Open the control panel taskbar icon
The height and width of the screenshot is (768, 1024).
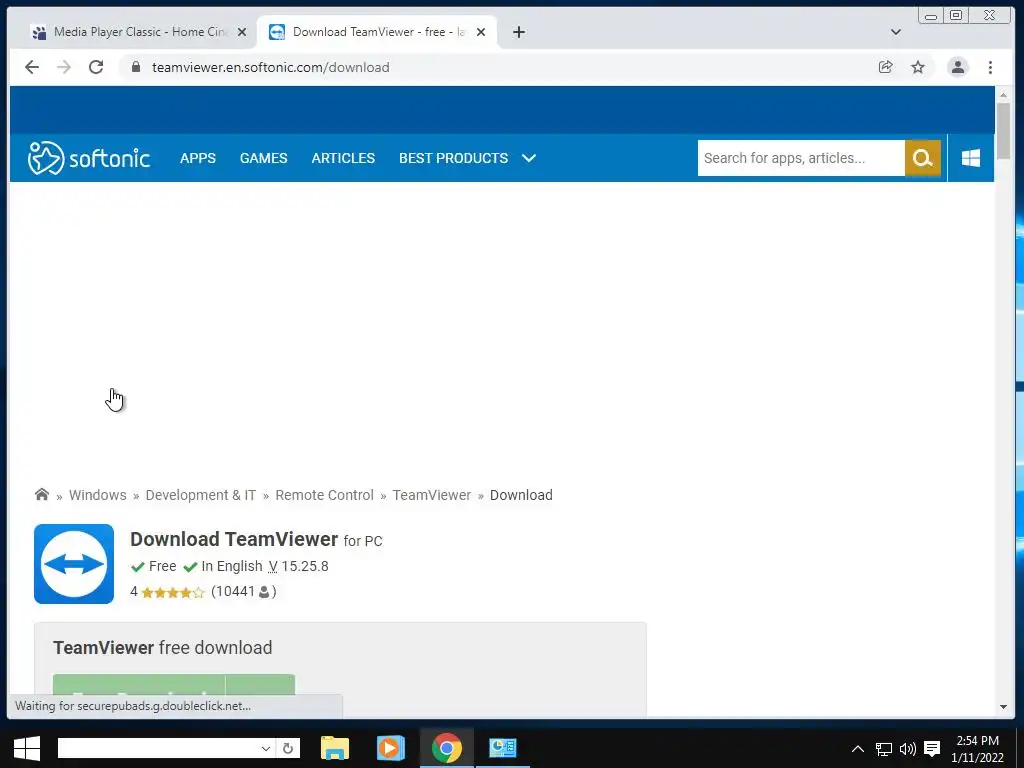(503, 748)
